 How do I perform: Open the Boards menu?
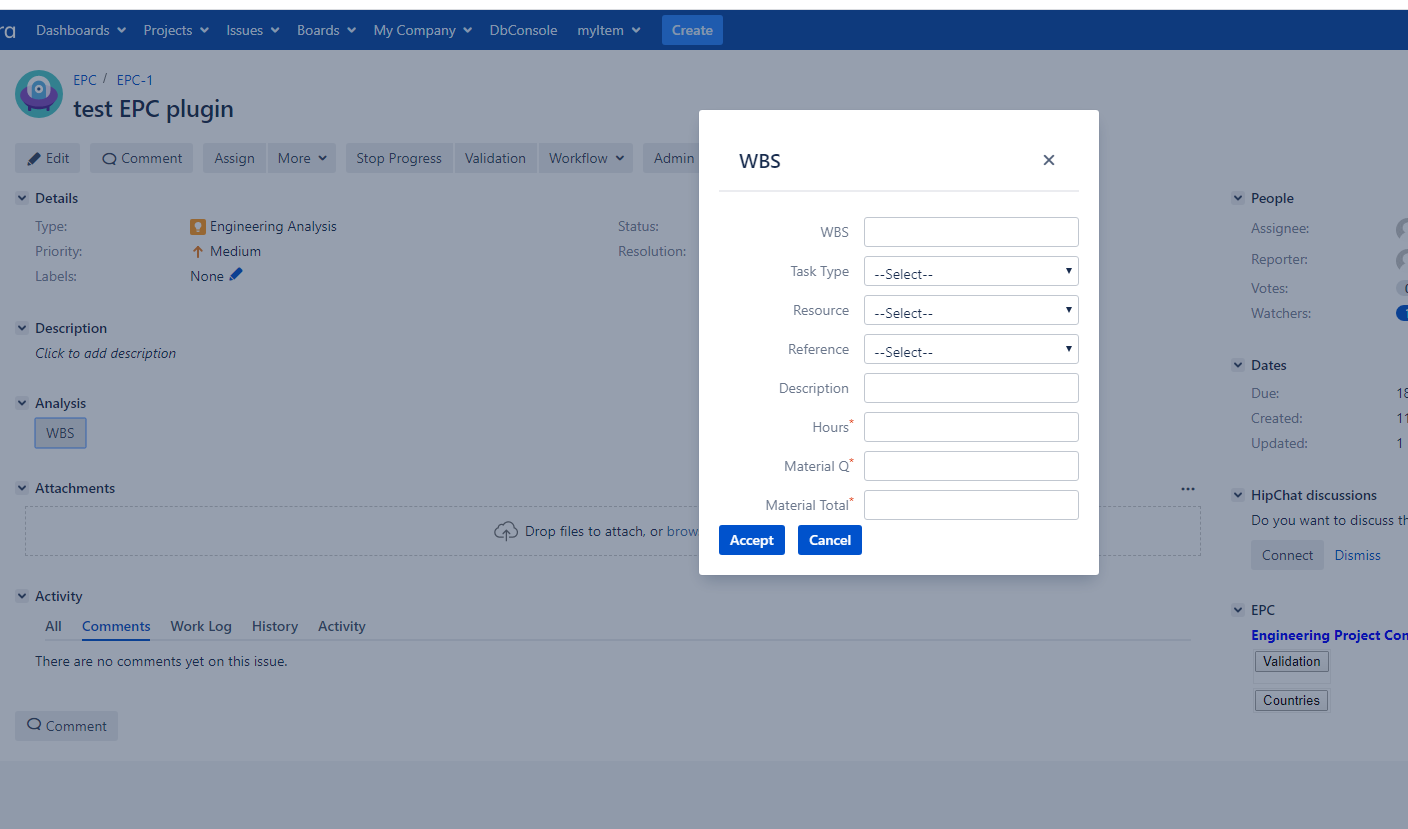pyautogui.click(x=326, y=30)
